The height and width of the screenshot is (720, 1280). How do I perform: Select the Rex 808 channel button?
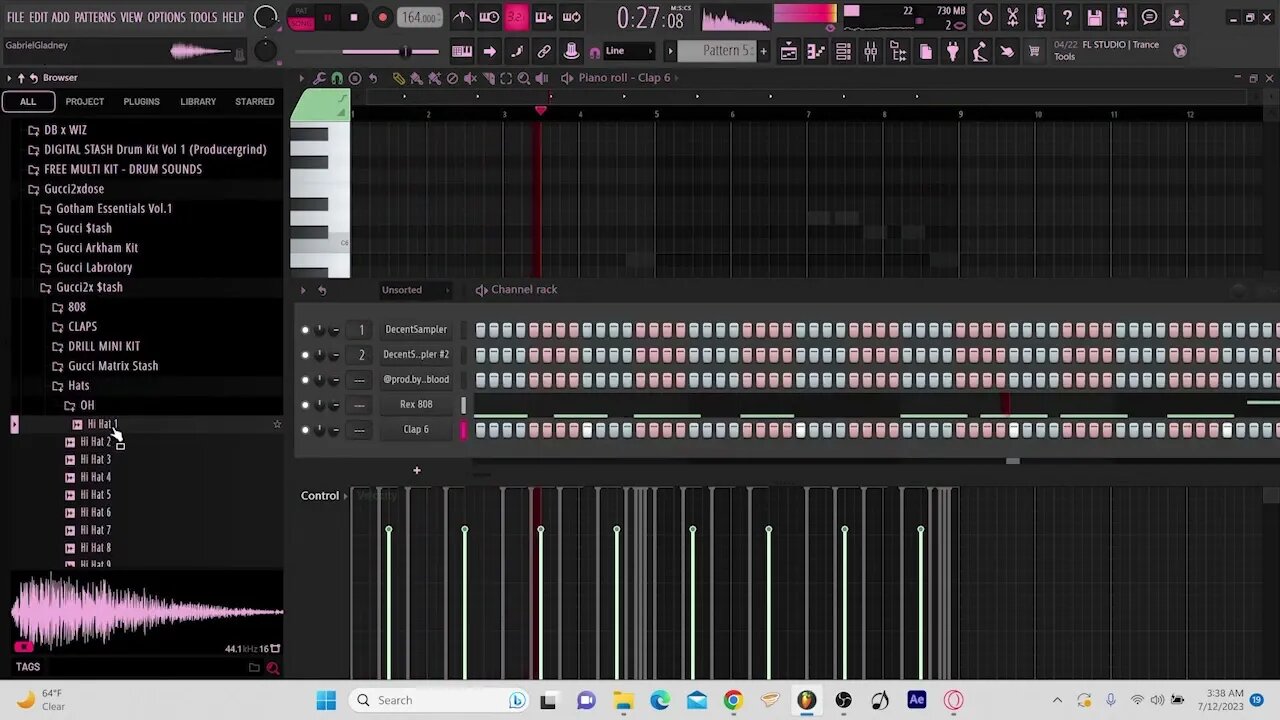pos(416,405)
